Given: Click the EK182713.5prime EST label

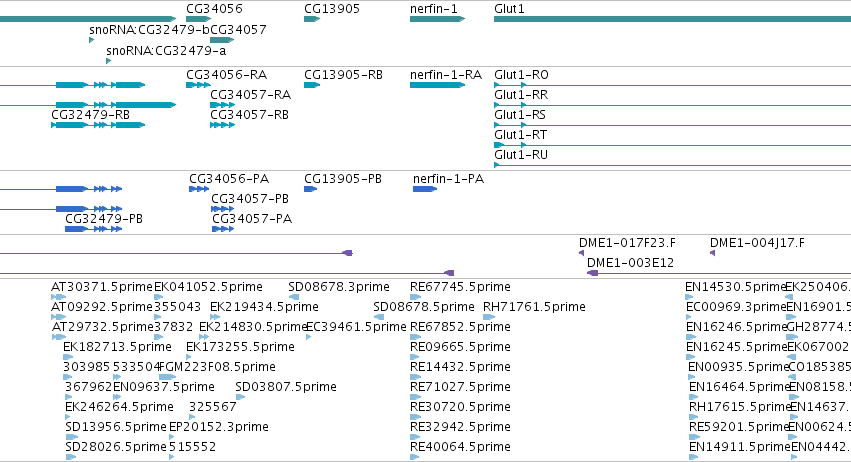Looking at the screenshot, I should [117, 347].
